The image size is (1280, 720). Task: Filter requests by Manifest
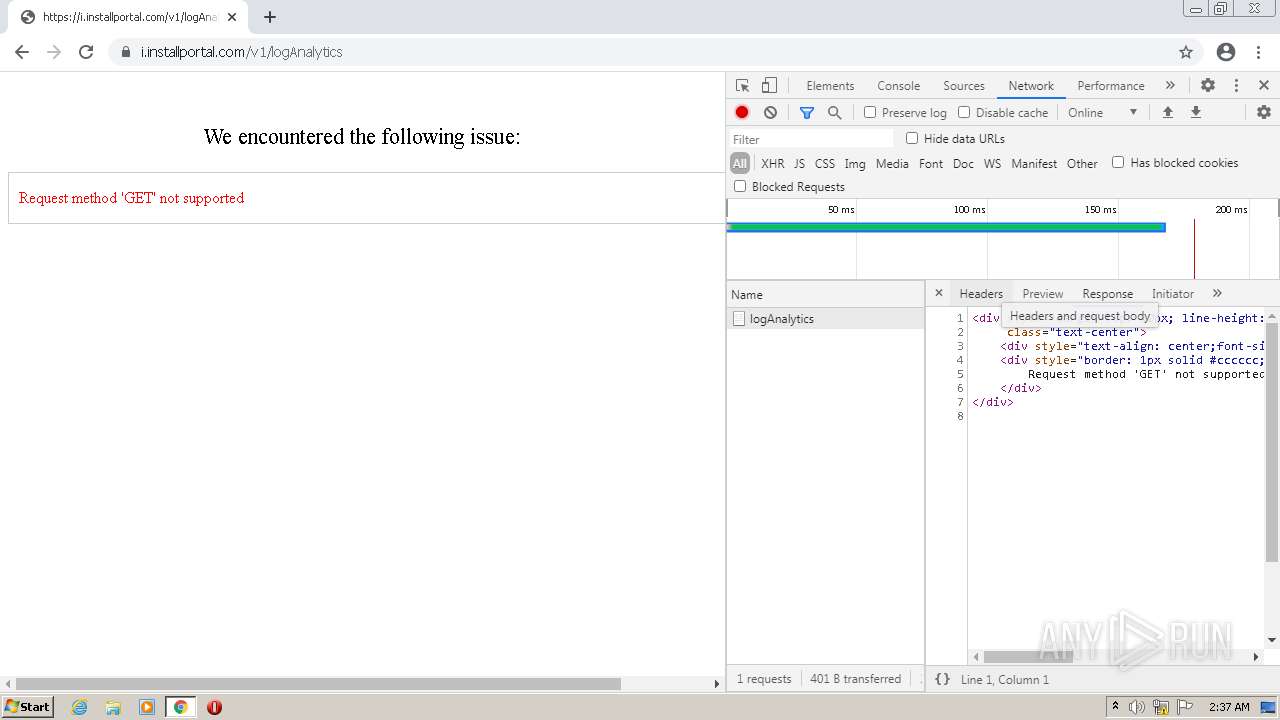1034,163
